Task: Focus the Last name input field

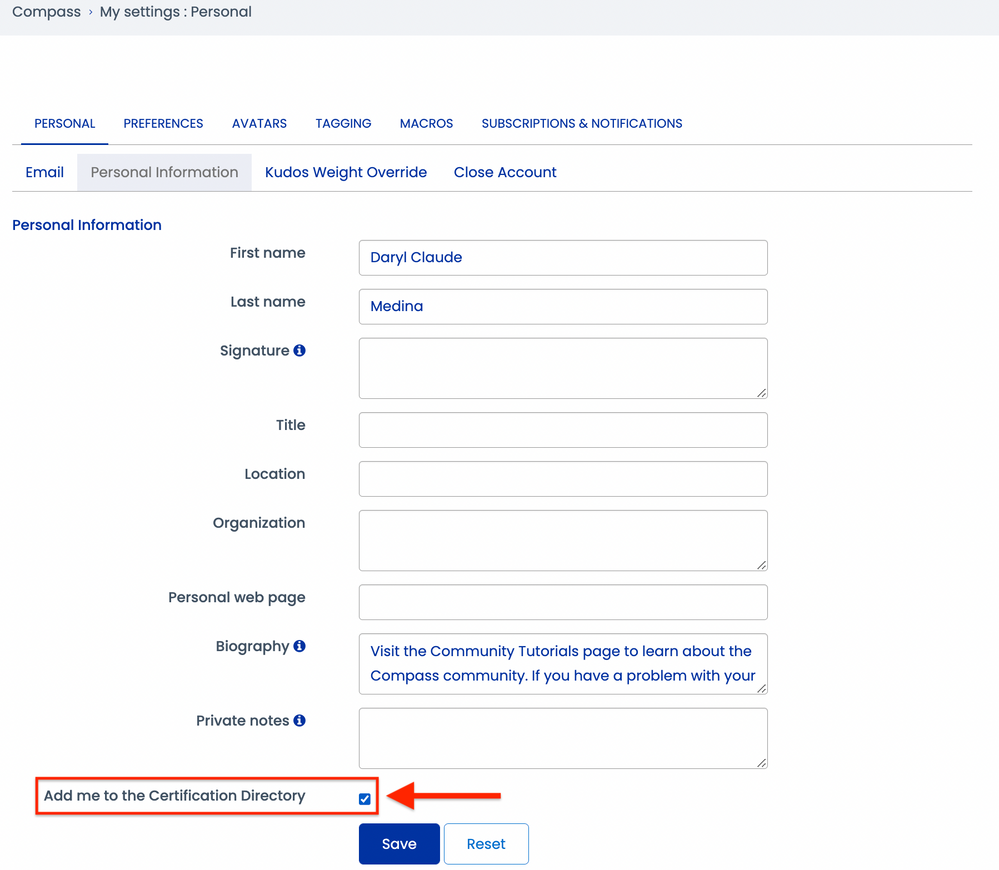Action: pos(563,307)
